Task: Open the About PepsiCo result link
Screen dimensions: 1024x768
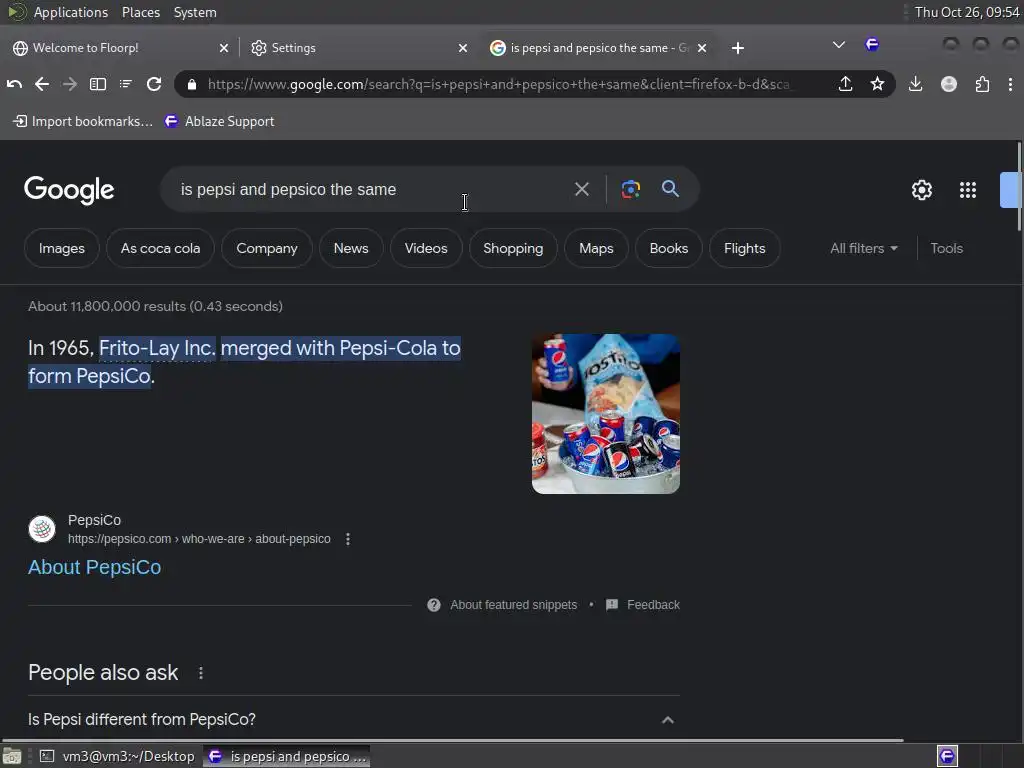Action: pos(95,568)
